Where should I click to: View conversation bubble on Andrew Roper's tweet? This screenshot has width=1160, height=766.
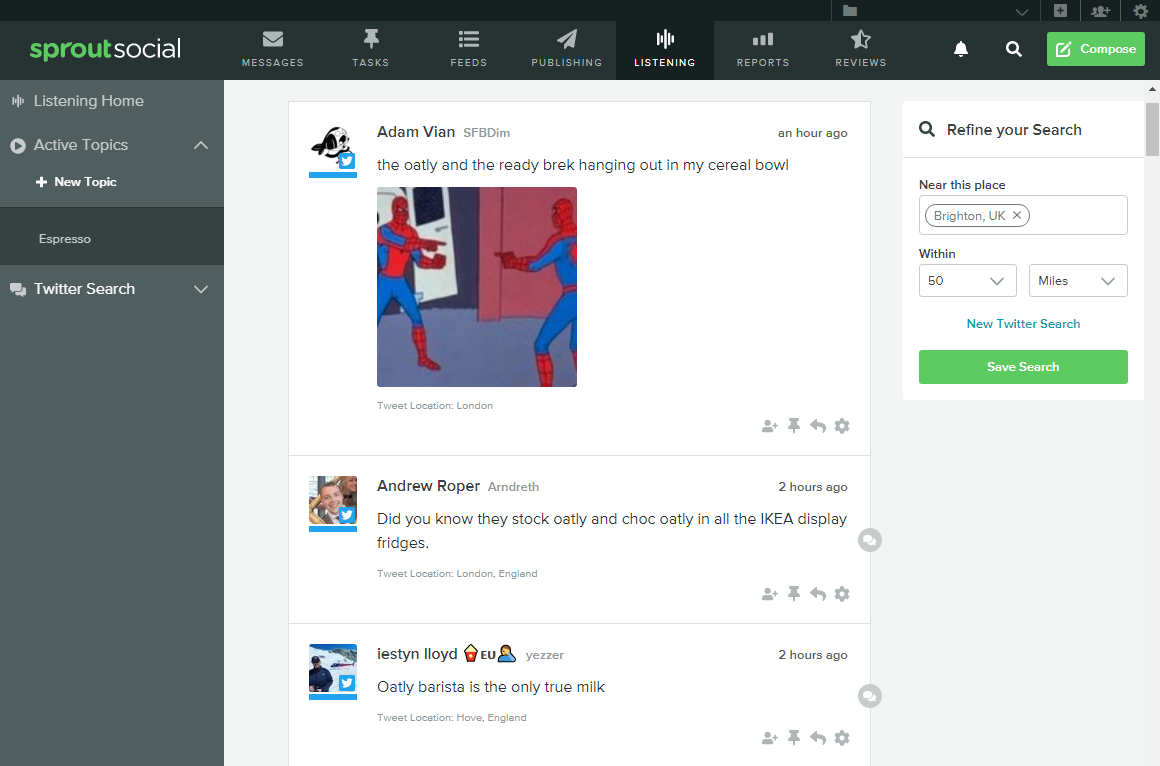point(870,540)
